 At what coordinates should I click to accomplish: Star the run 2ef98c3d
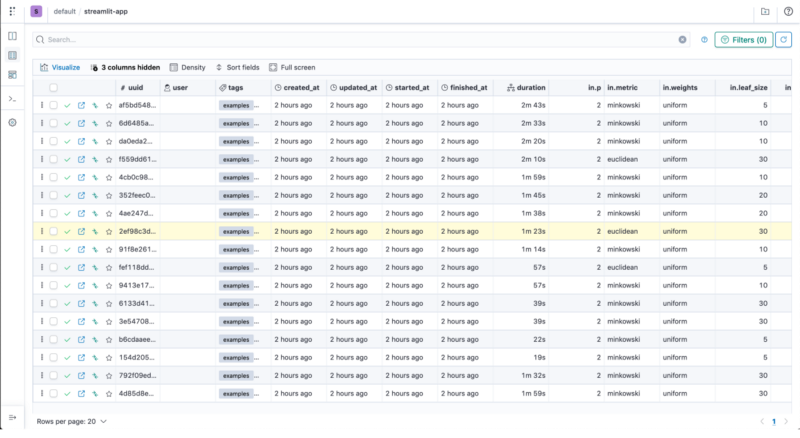point(109,231)
